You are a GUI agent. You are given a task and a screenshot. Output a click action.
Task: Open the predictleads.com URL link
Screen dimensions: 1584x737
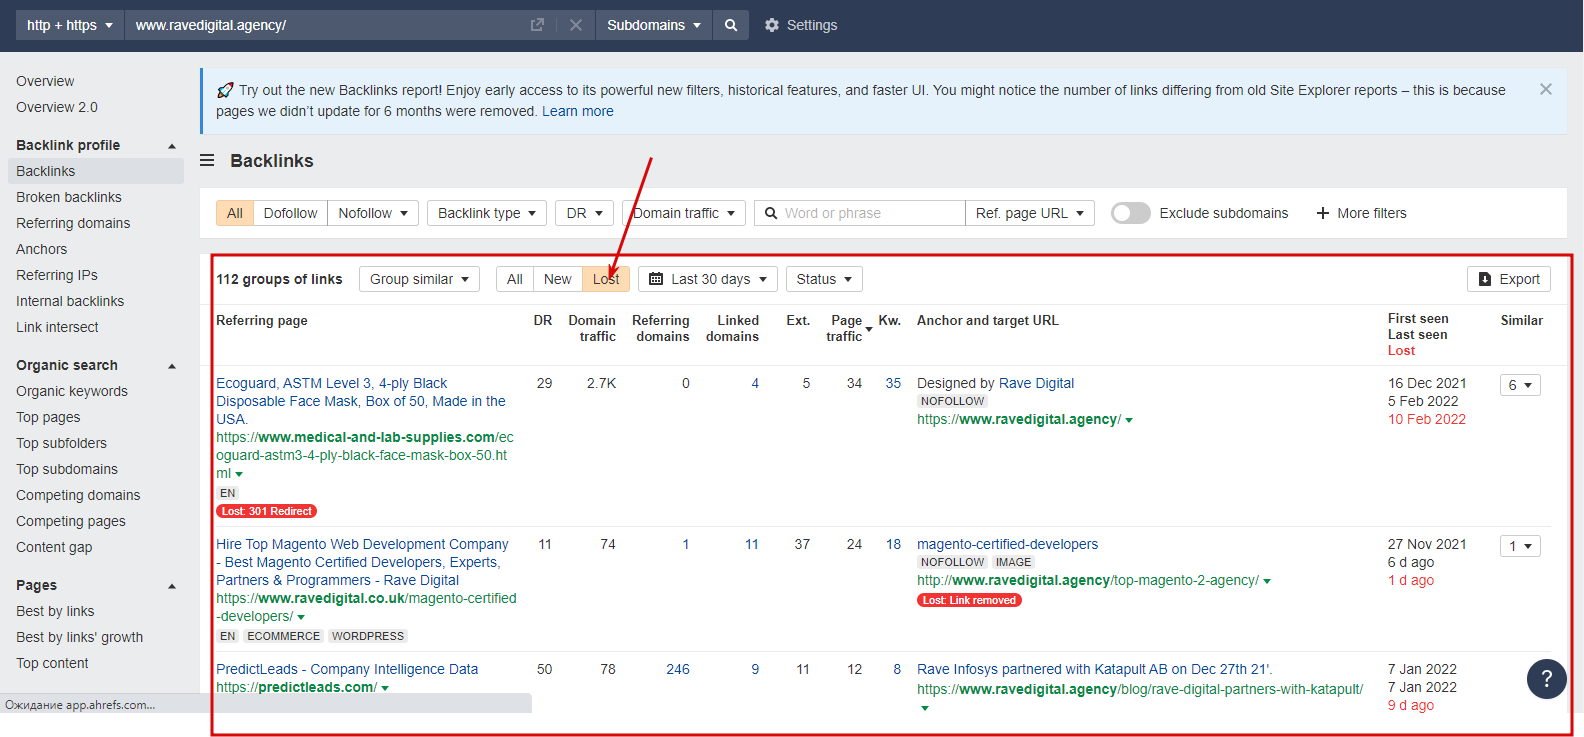(x=297, y=687)
